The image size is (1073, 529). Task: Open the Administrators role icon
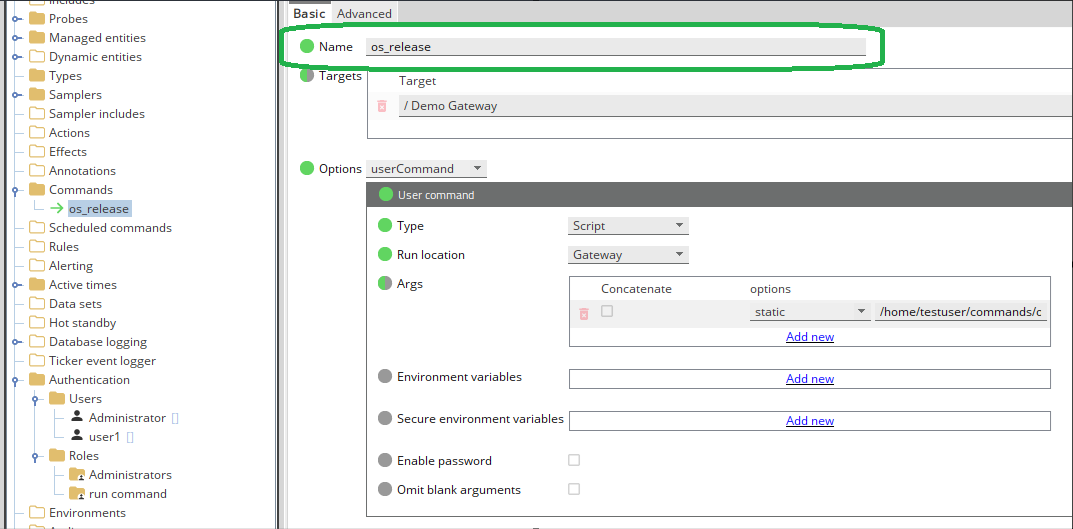point(77,475)
